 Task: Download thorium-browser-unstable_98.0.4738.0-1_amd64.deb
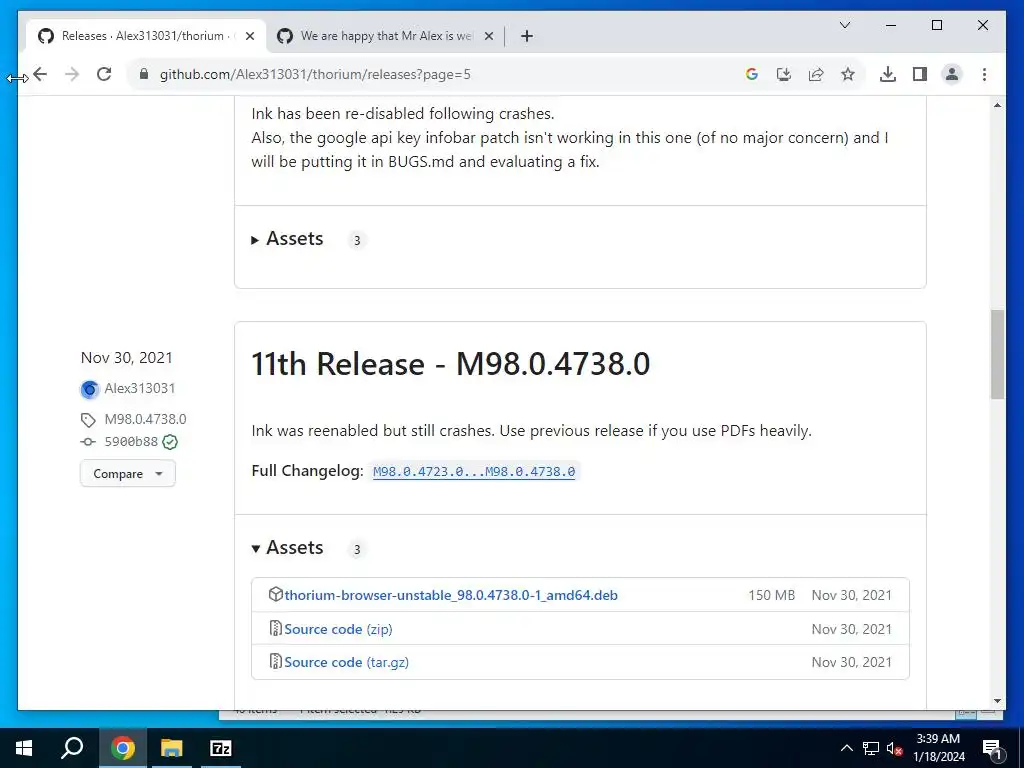[x=451, y=595]
